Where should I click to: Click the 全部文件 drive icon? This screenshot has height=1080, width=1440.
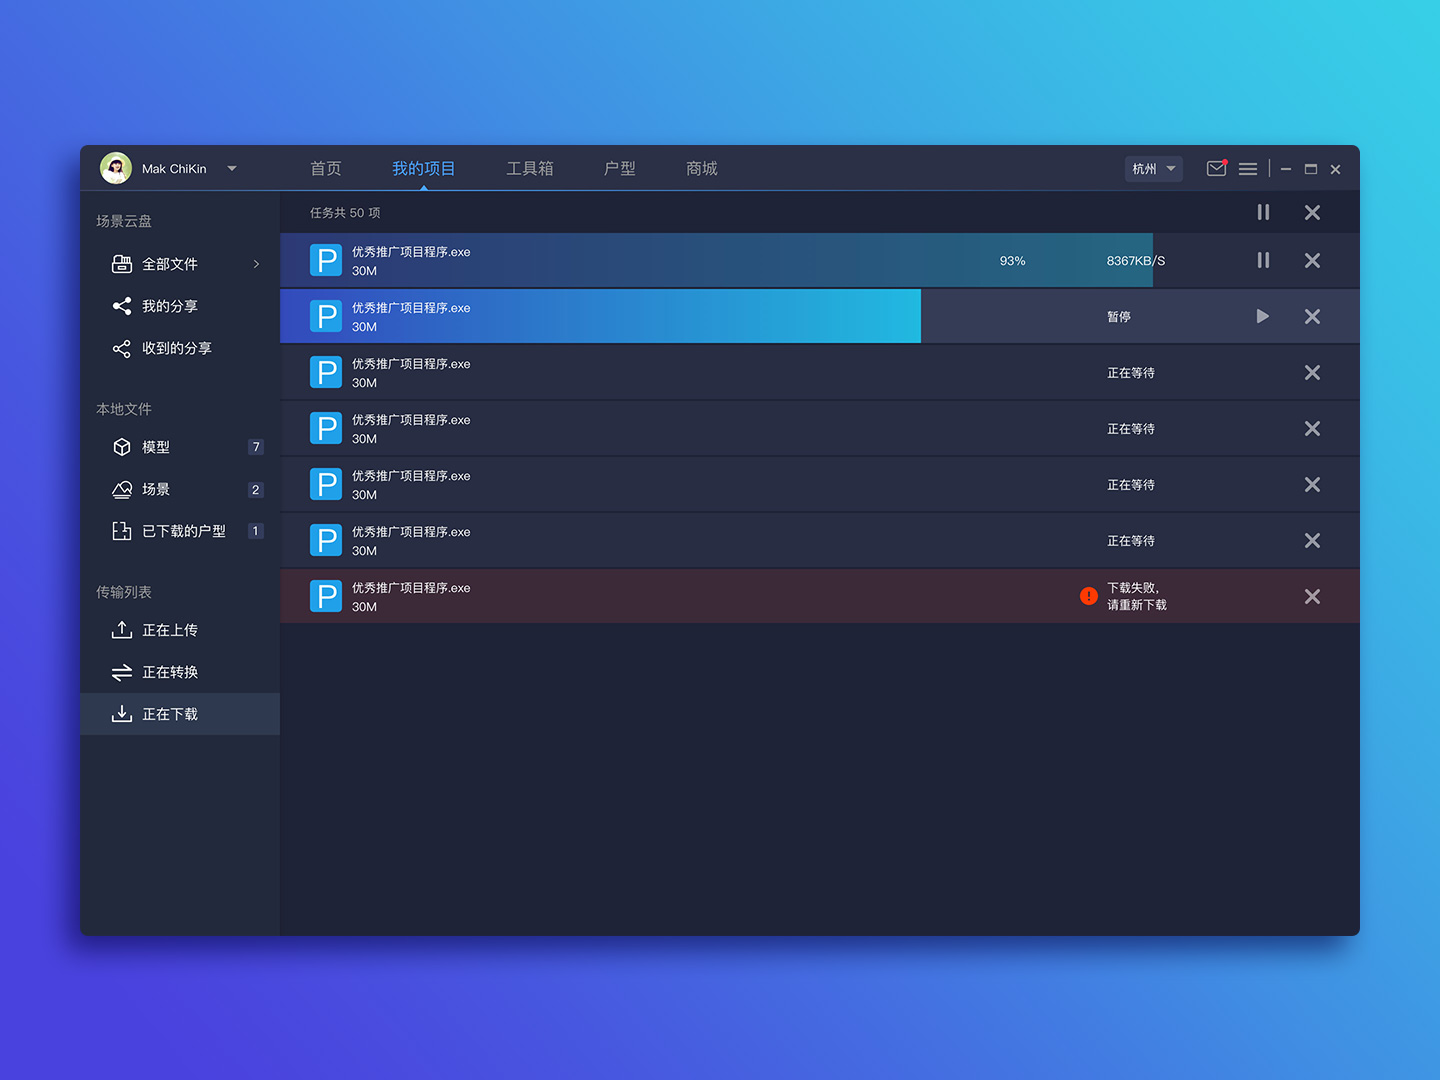click(x=122, y=264)
